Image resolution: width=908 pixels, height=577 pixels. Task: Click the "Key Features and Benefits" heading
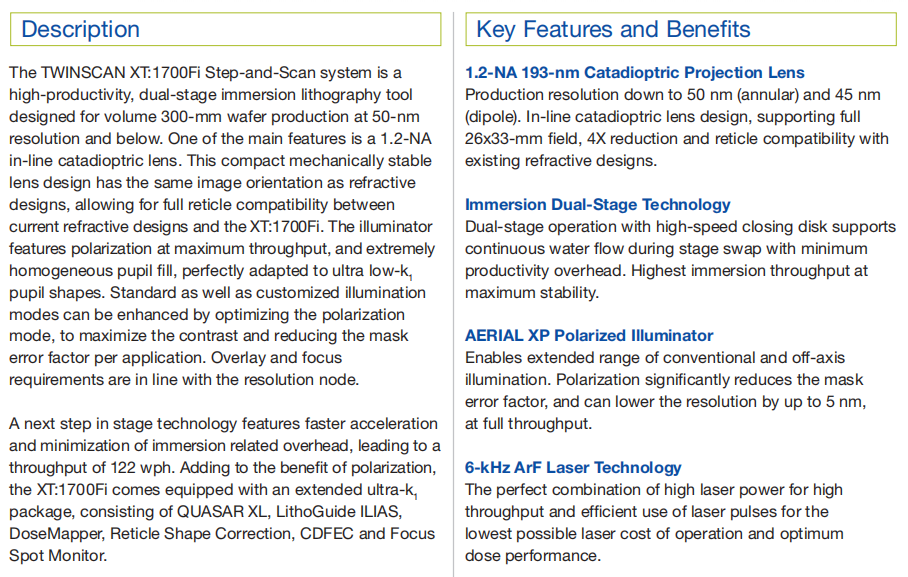pos(613,29)
